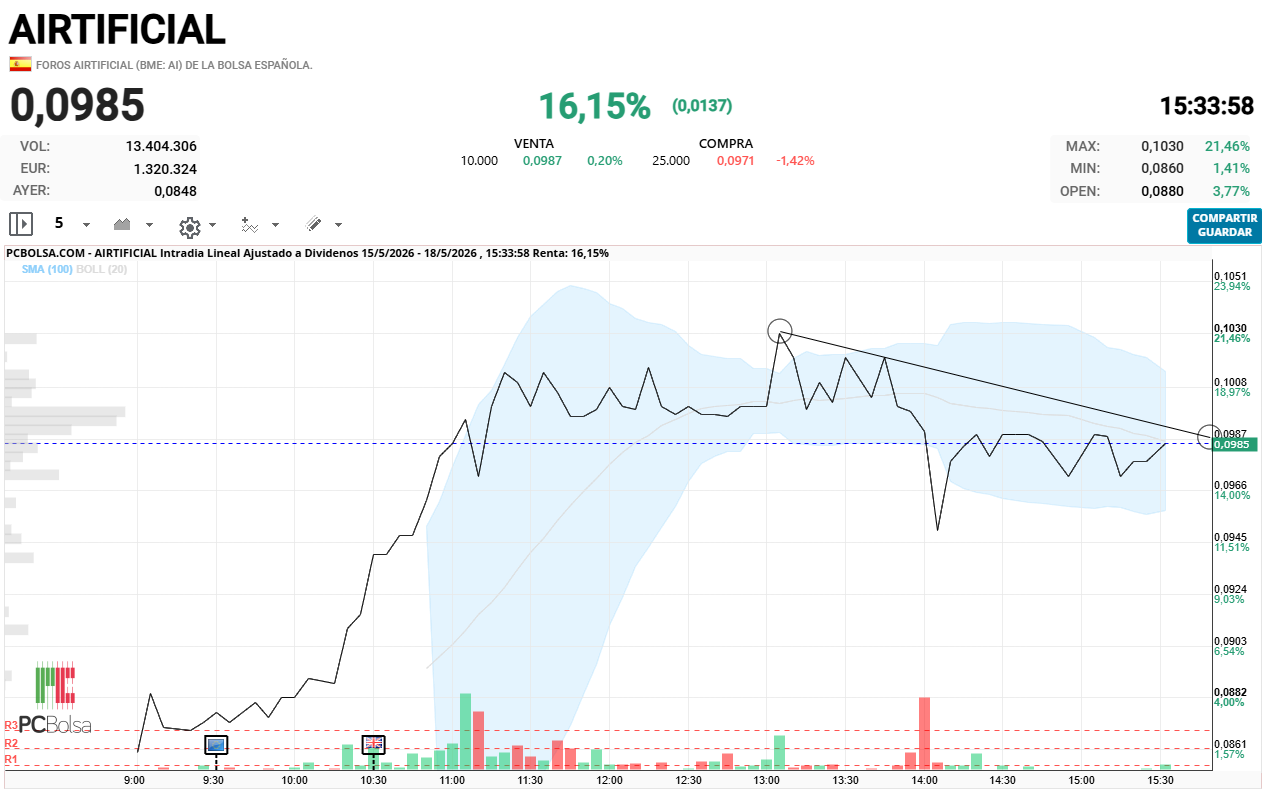
Task: Select the drawing pencil tool icon
Action: coord(313,225)
